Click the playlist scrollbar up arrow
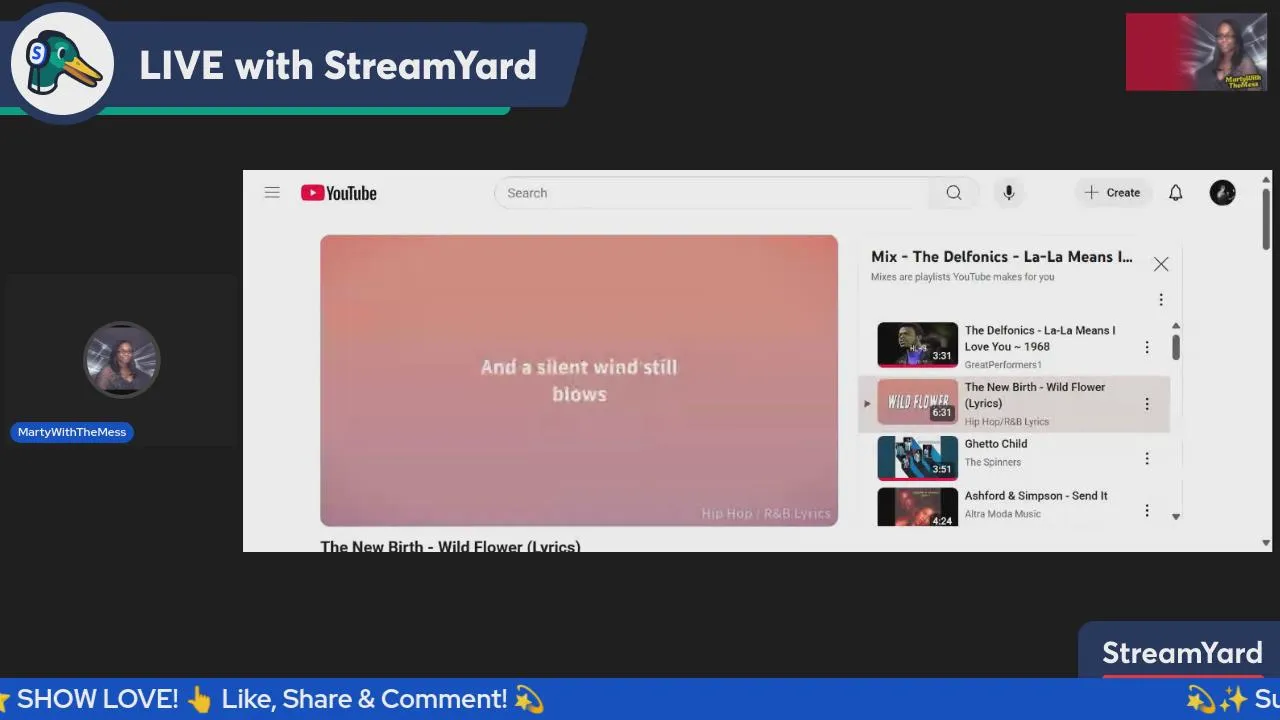This screenshot has height=720, width=1280. pyautogui.click(x=1176, y=326)
